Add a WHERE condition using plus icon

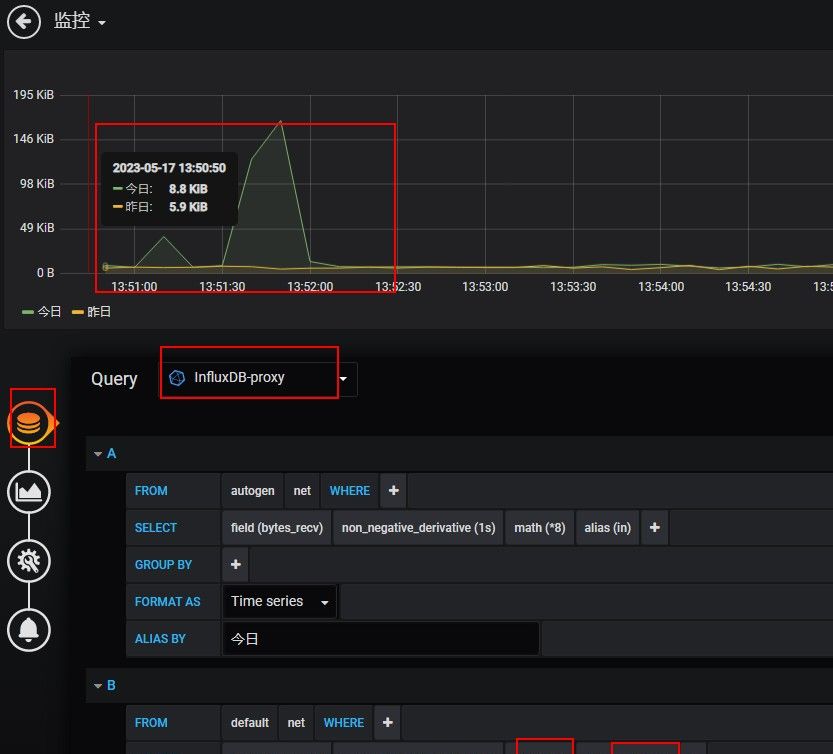tap(393, 490)
